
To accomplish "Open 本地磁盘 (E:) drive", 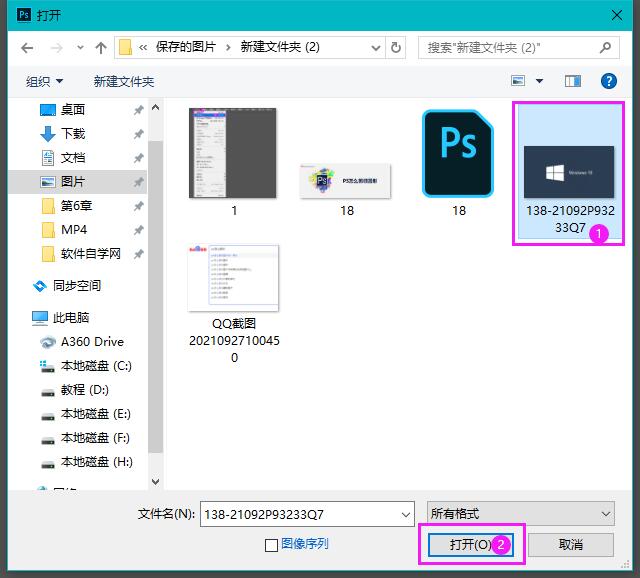I will click(x=96, y=414).
